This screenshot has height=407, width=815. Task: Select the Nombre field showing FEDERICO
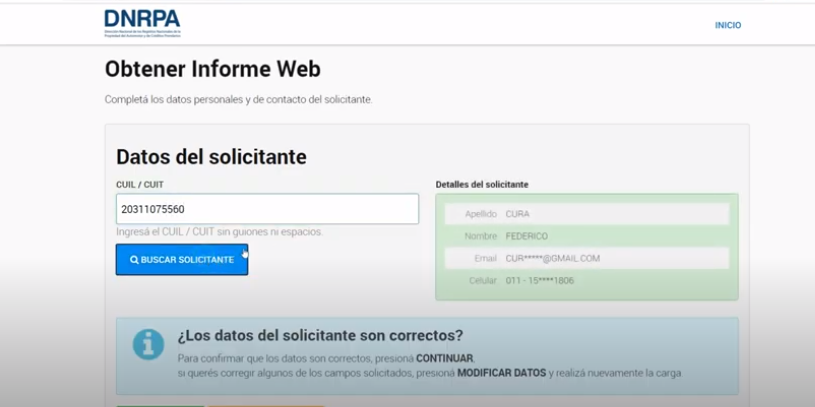tap(587, 236)
